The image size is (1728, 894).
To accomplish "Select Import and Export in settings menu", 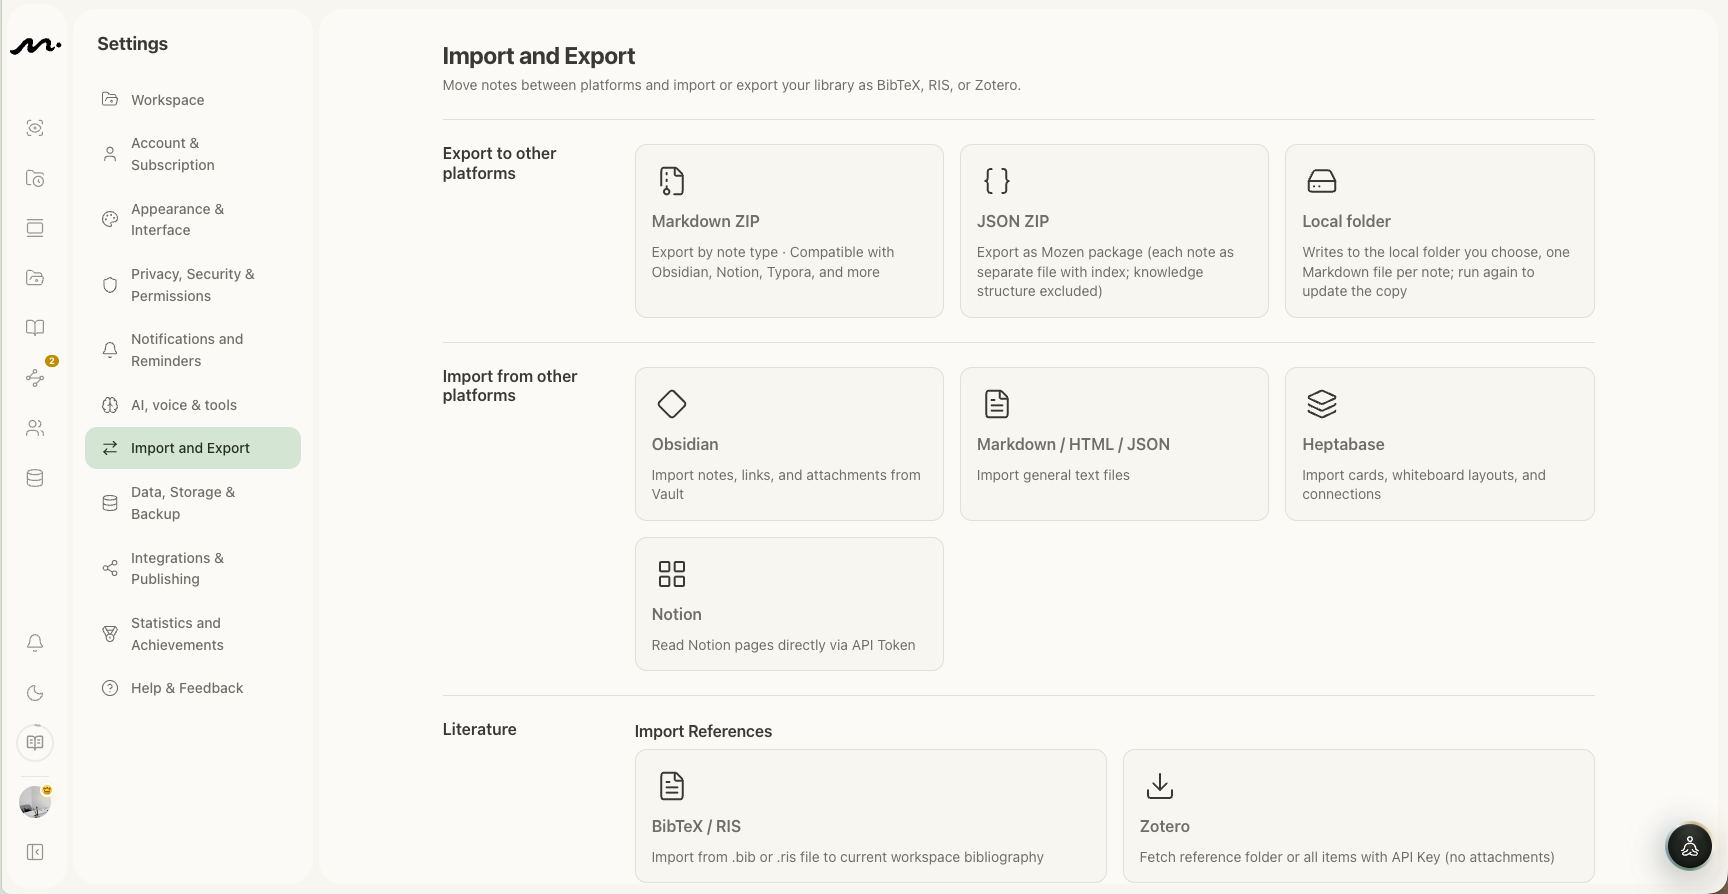I will (193, 448).
